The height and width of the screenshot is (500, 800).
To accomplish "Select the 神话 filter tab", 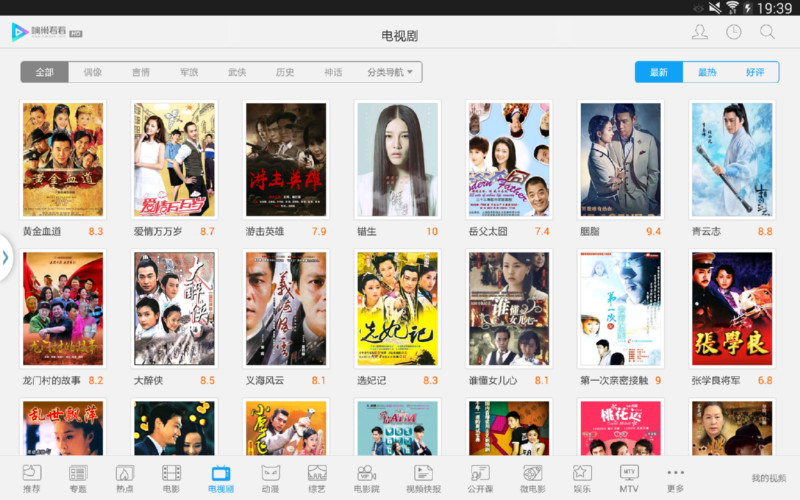I will [x=333, y=72].
